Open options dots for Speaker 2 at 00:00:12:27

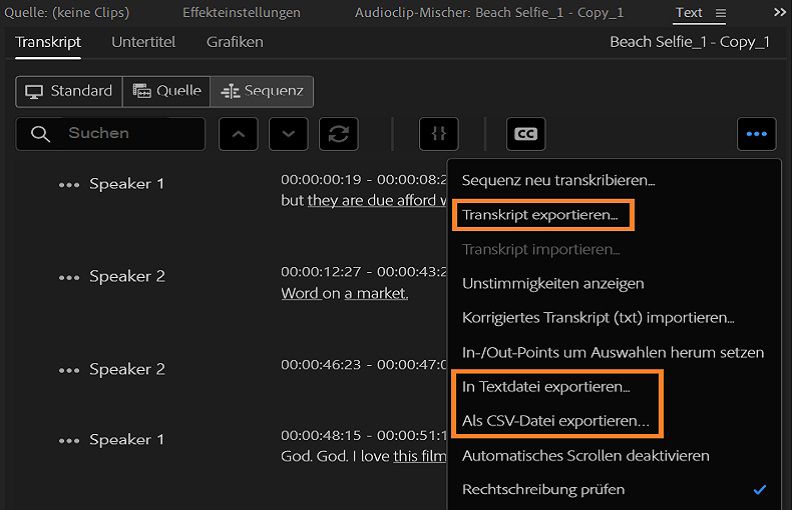pos(69,278)
